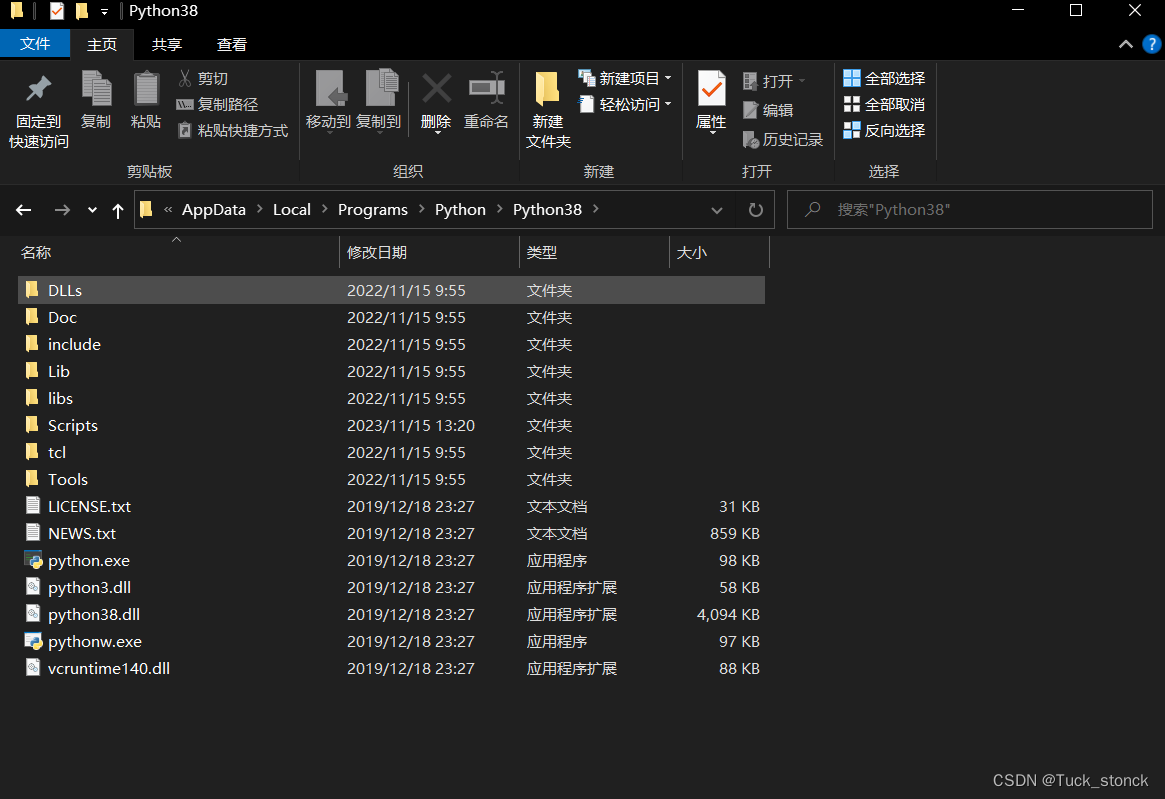Viewport: 1165px width, 799px height.
Task: Select the Doc folder
Action: 391,317
